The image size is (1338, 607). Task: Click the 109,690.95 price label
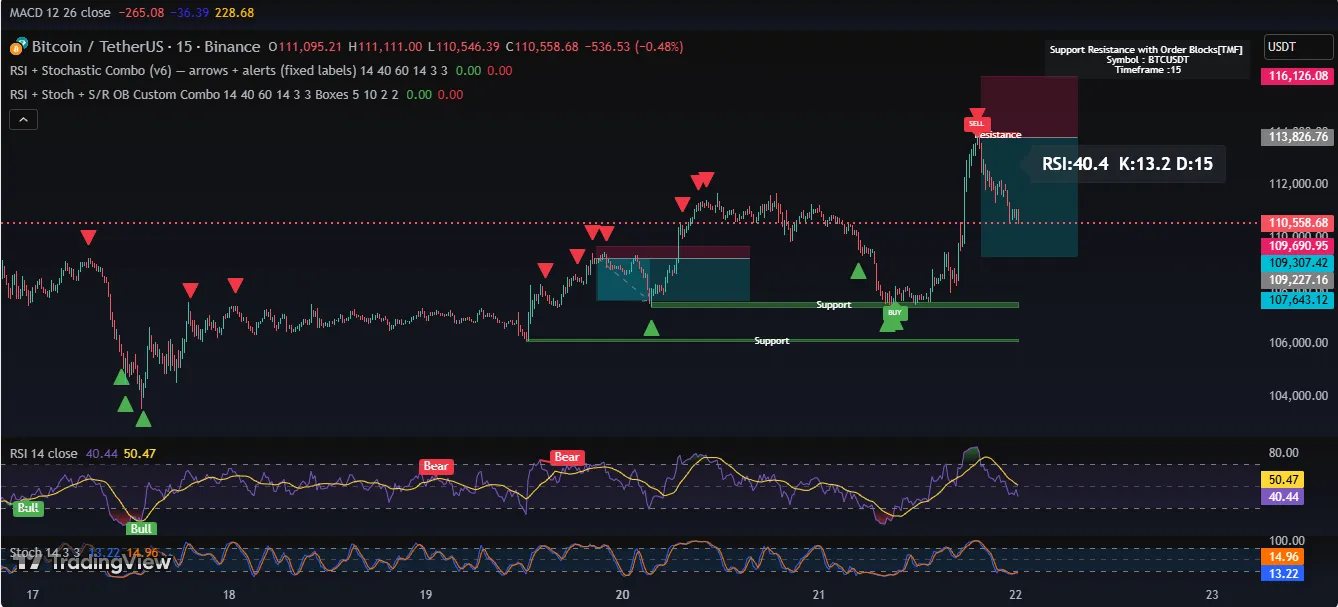[x=1298, y=245]
